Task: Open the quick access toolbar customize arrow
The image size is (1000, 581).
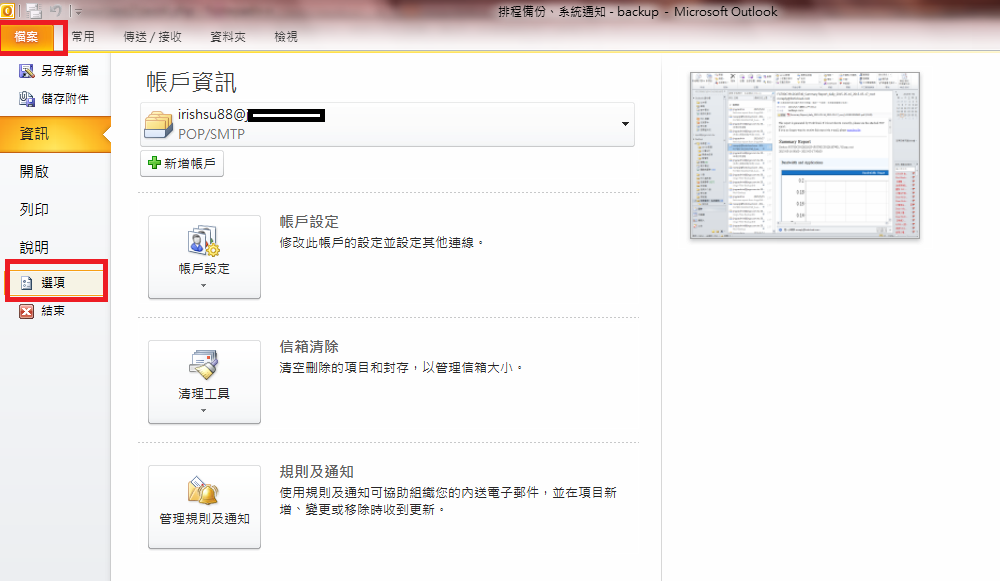Action: coord(78,11)
